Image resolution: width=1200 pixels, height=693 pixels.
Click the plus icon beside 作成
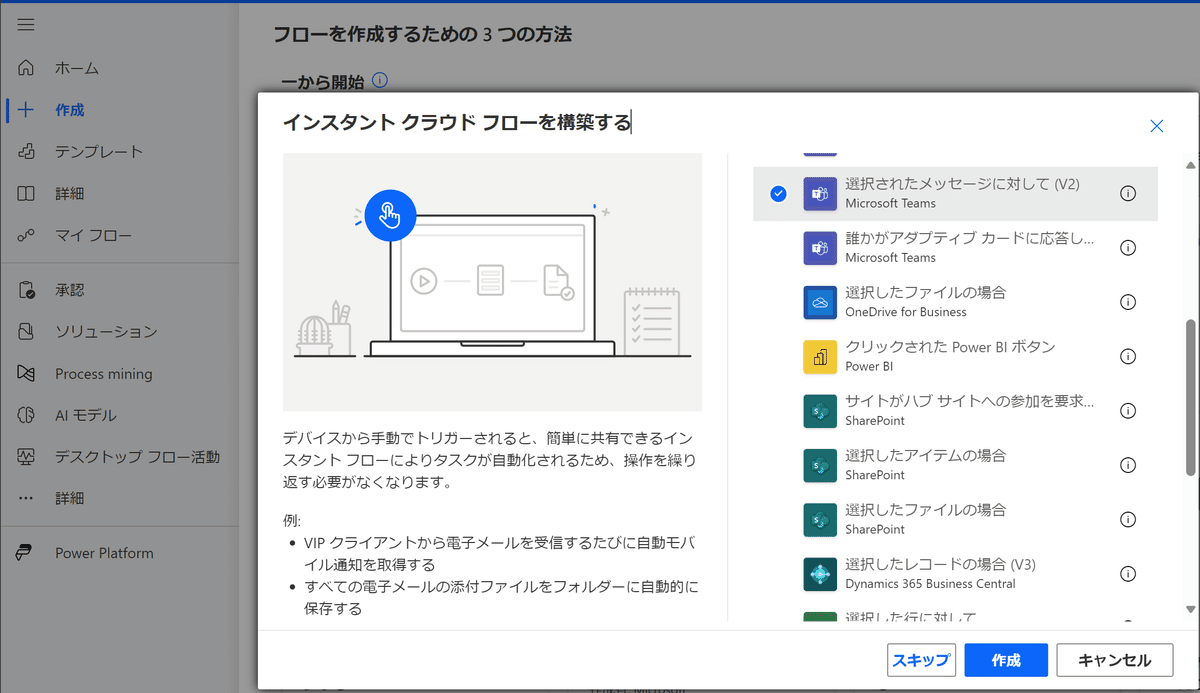coord(26,110)
